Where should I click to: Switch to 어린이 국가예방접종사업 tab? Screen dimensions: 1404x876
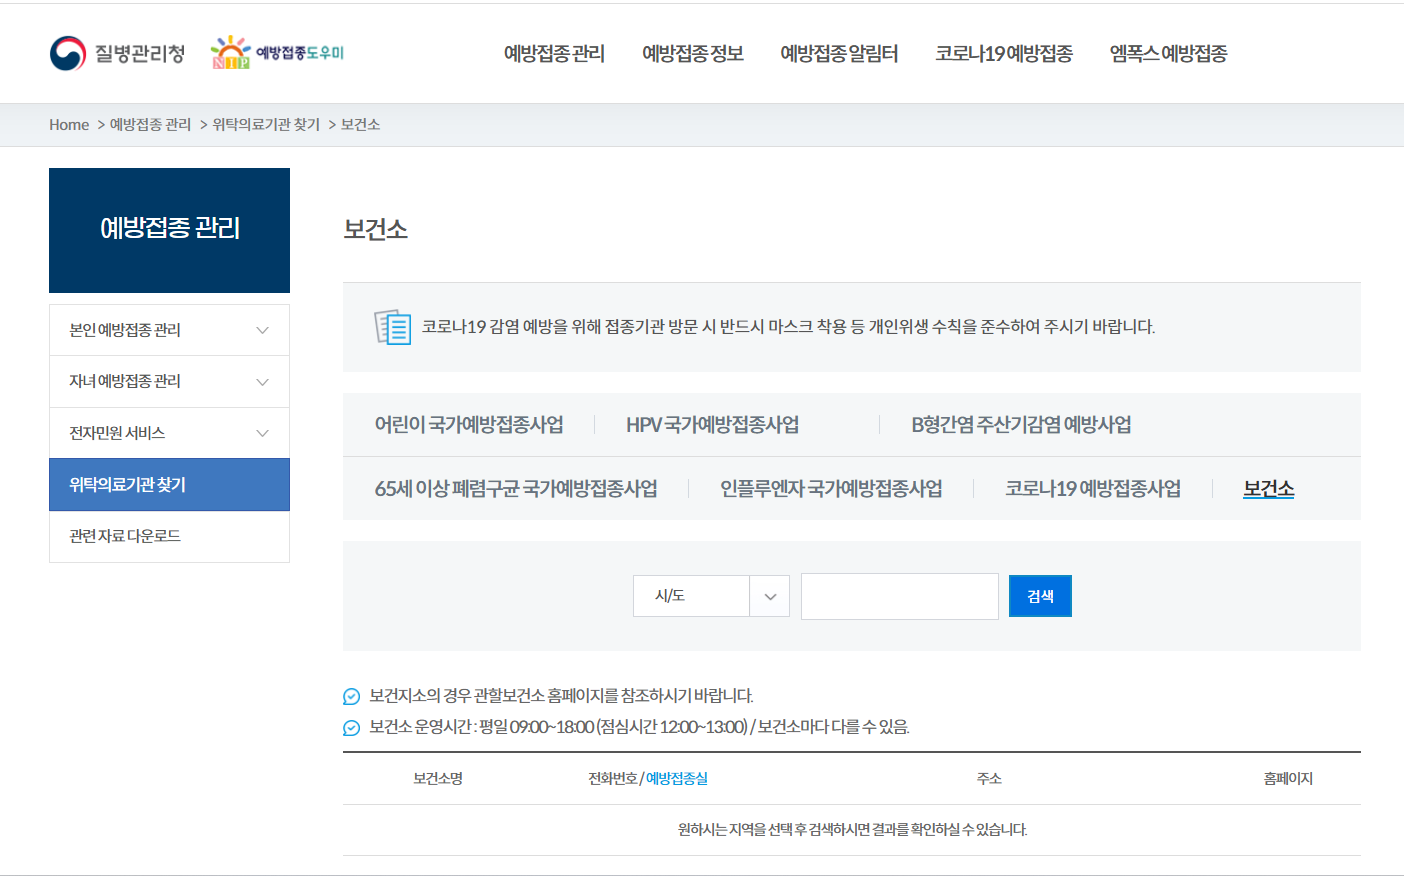[469, 425]
